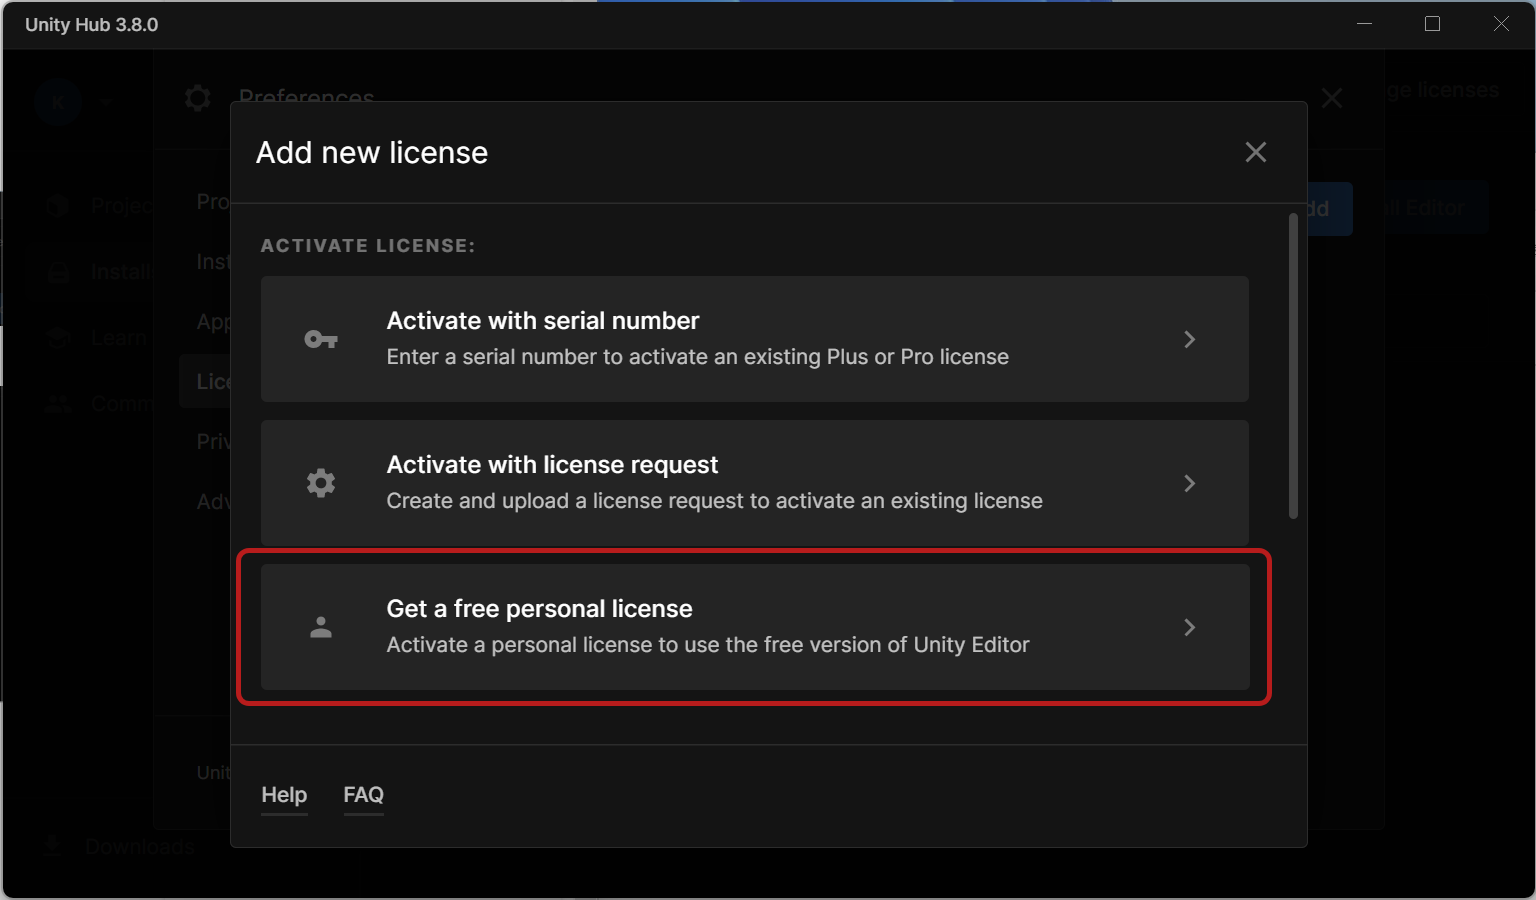The height and width of the screenshot is (900, 1536).
Task: Click the key icon for serial activation
Action: point(321,340)
